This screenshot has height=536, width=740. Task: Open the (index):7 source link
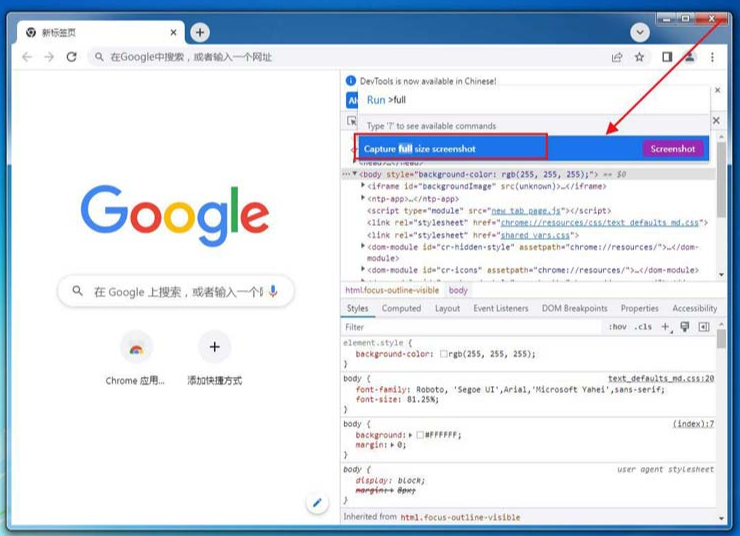pos(693,424)
